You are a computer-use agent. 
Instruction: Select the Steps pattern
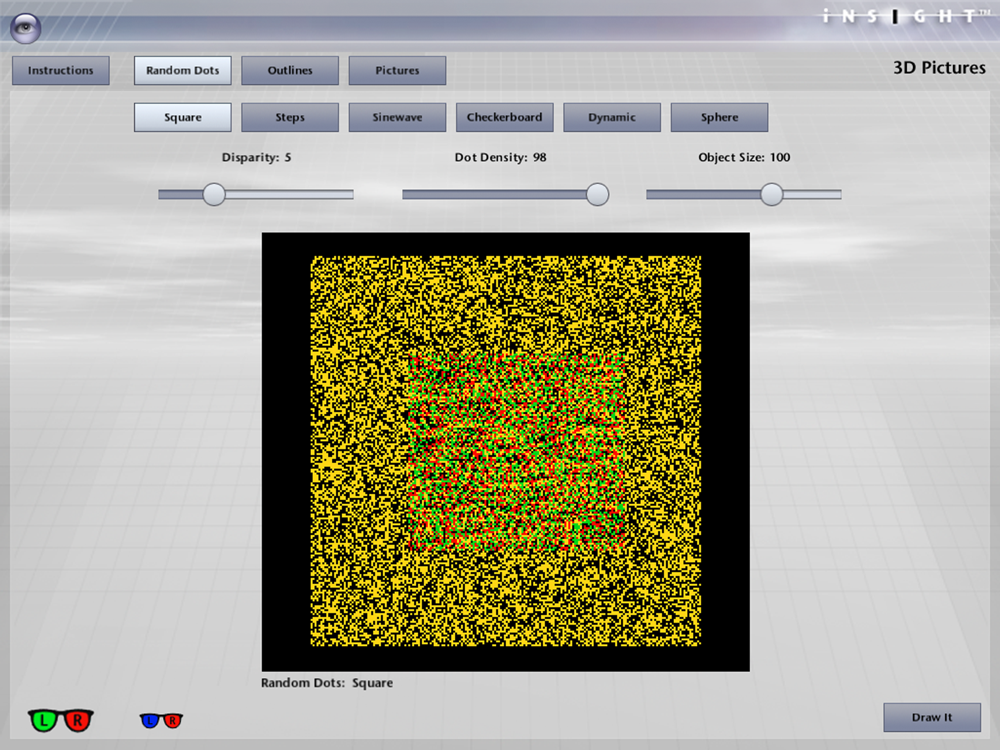tap(290, 117)
